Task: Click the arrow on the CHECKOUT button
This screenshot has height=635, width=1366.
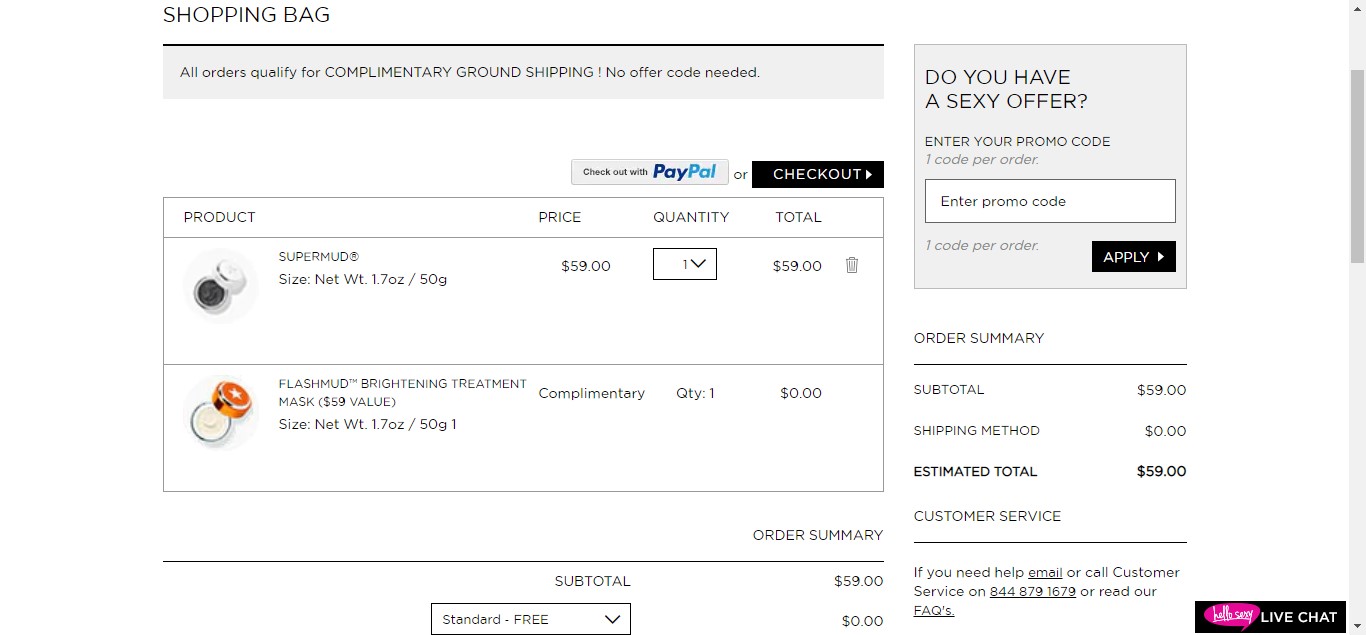Action: coord(869,174)
